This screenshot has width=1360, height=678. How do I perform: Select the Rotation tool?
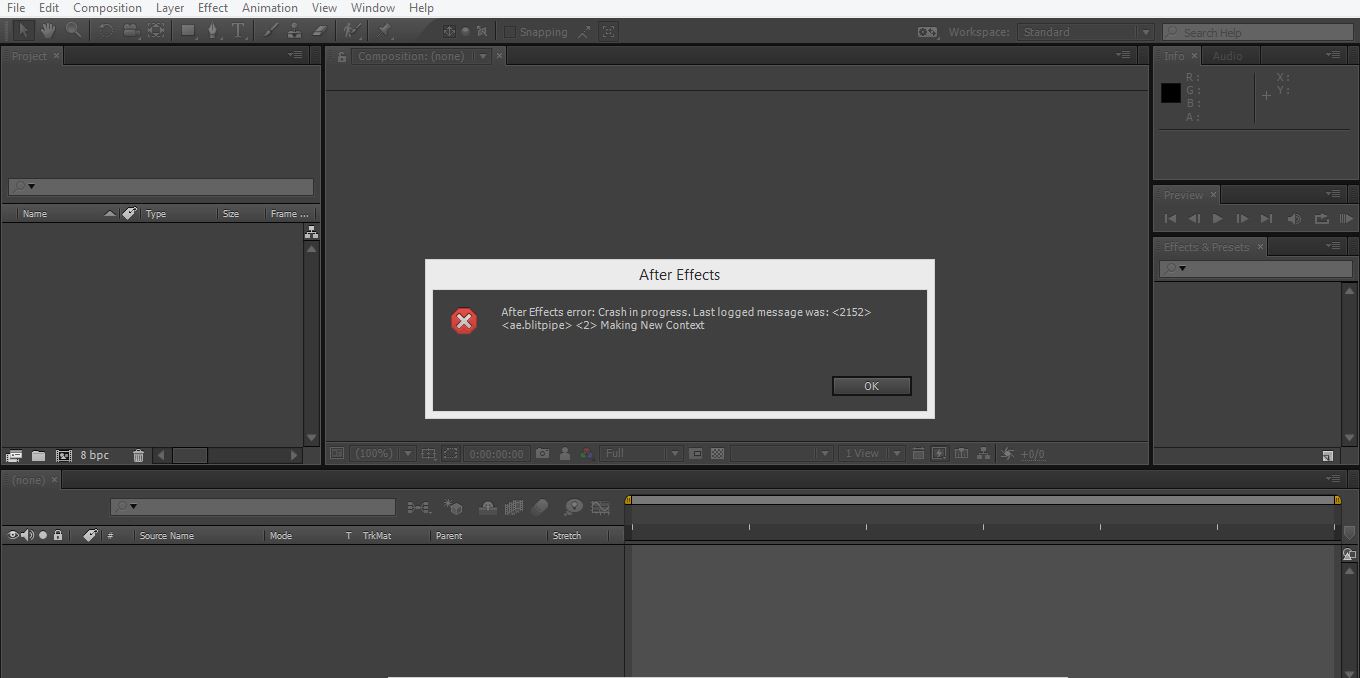(x=106, y=31)
